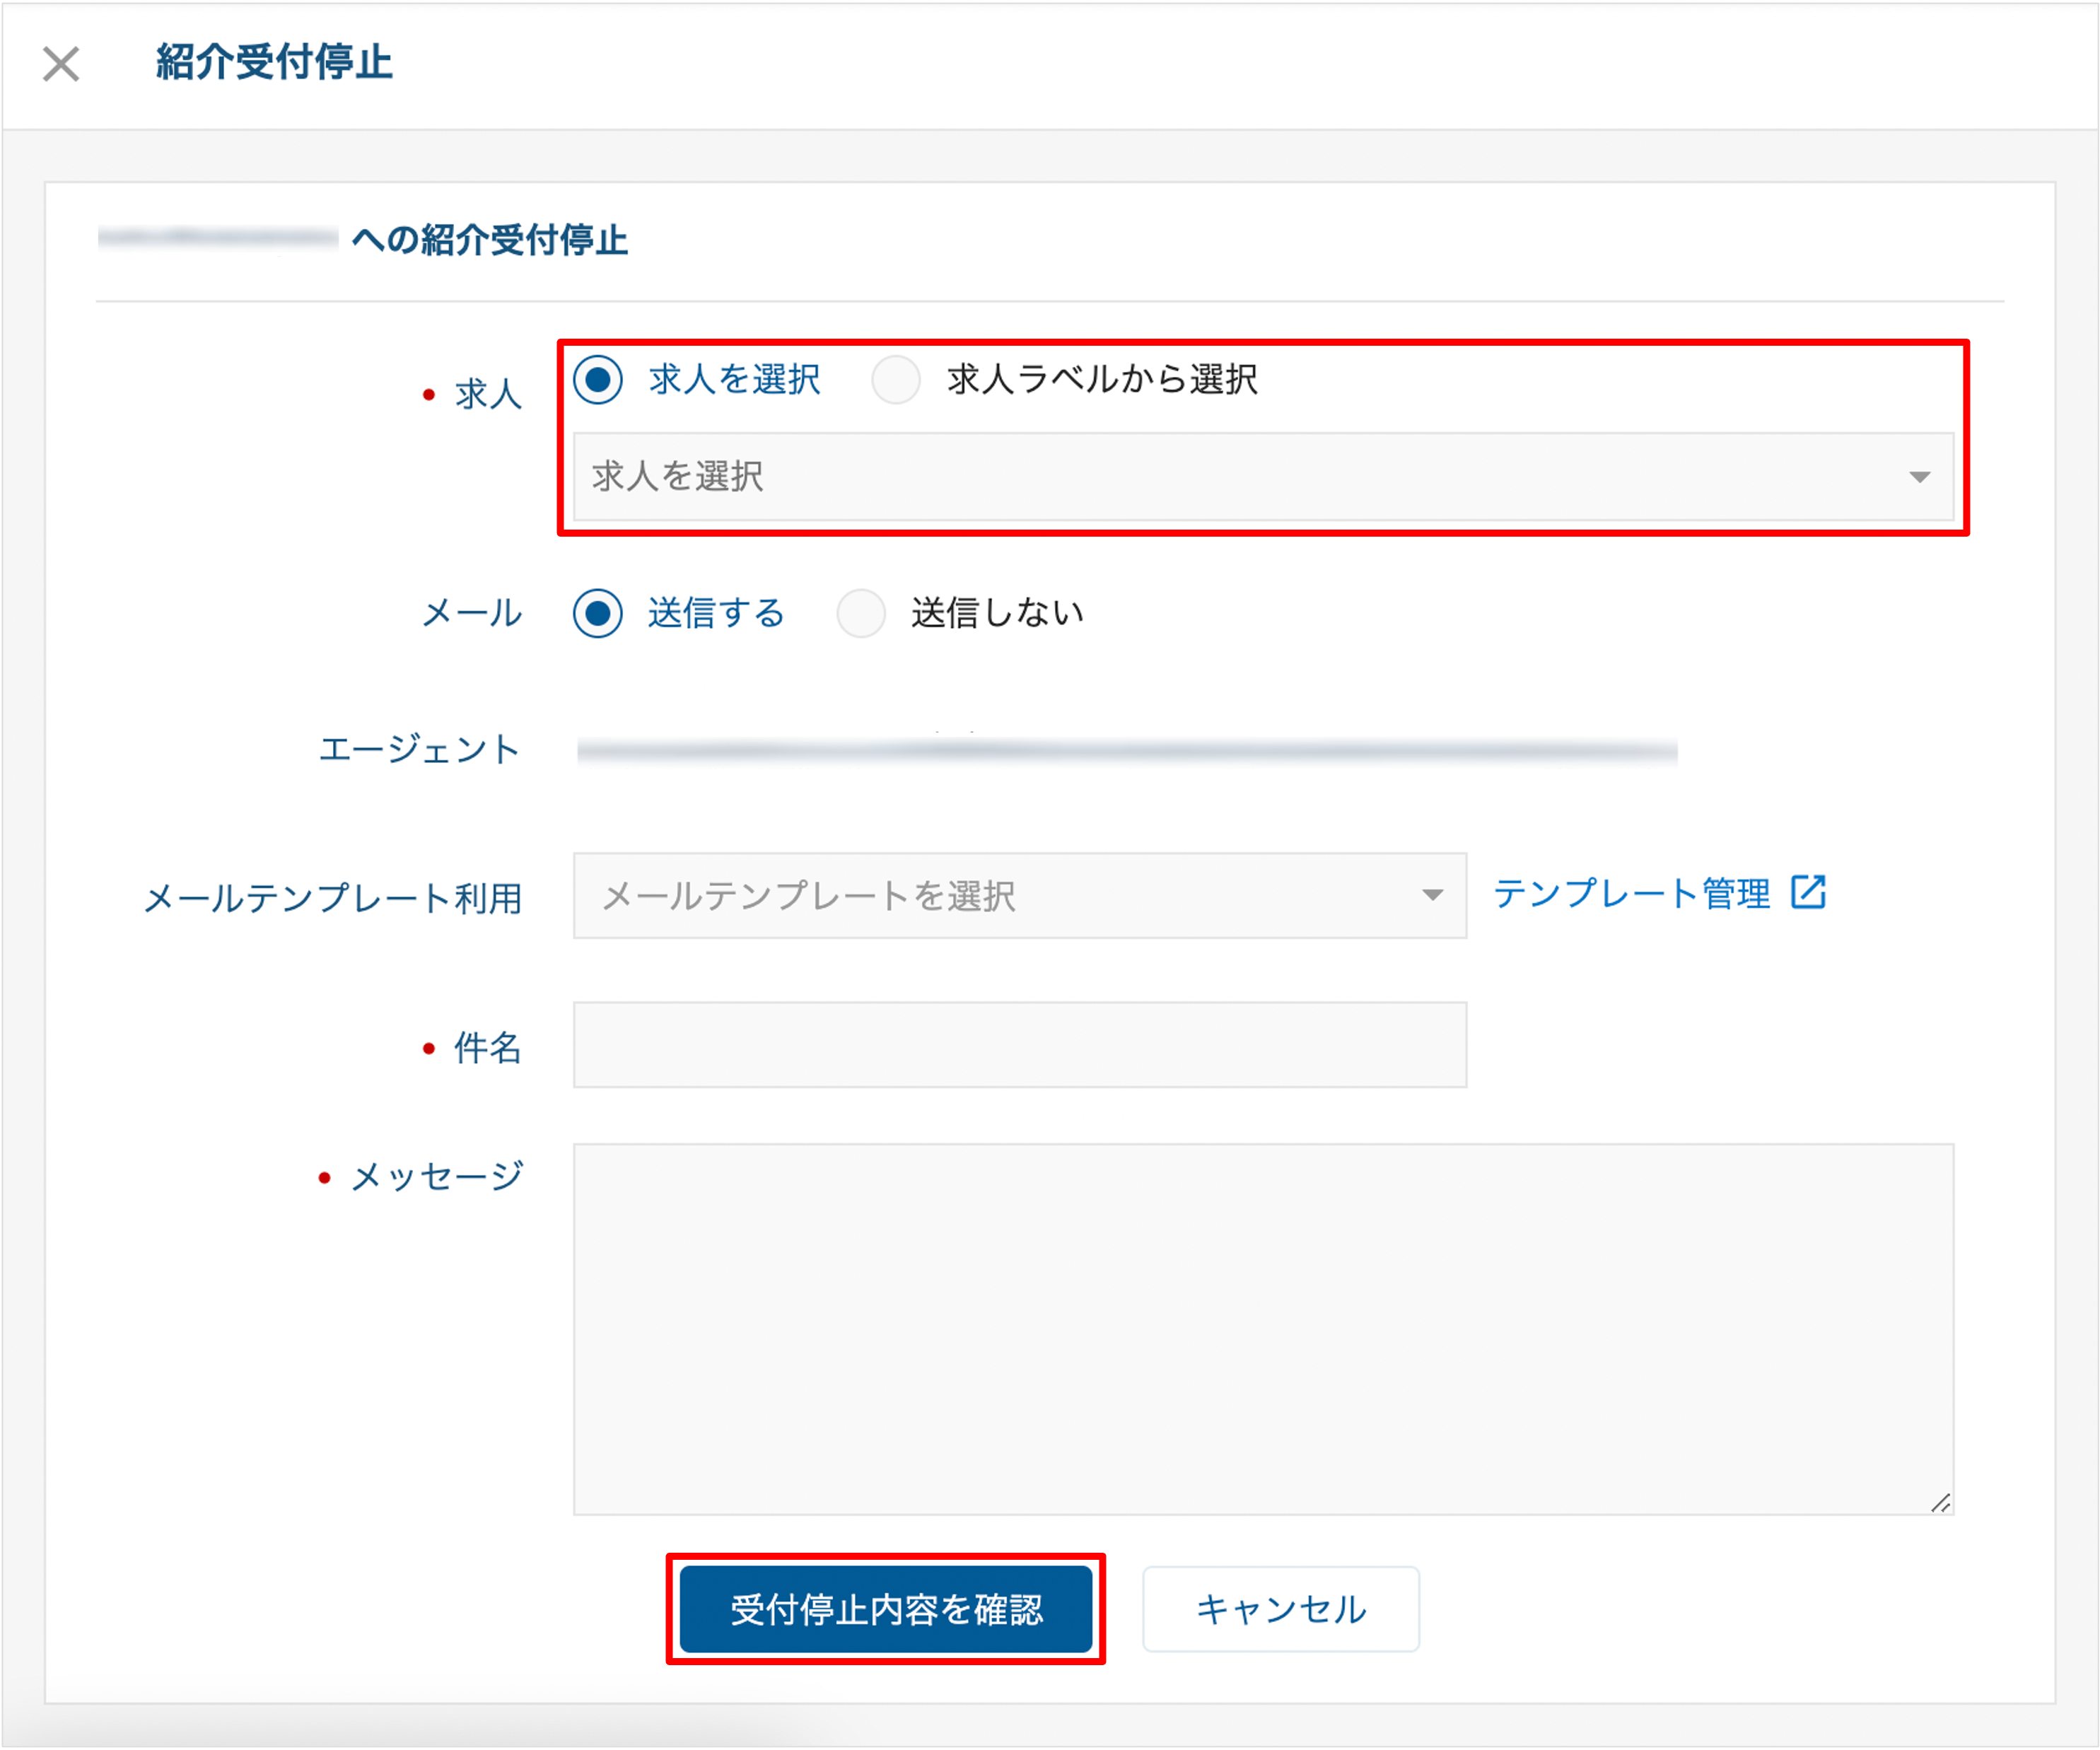Click the メールテンプレート利用 label
This screenshot has width=2100, height=1750.
tap(333, 898)
